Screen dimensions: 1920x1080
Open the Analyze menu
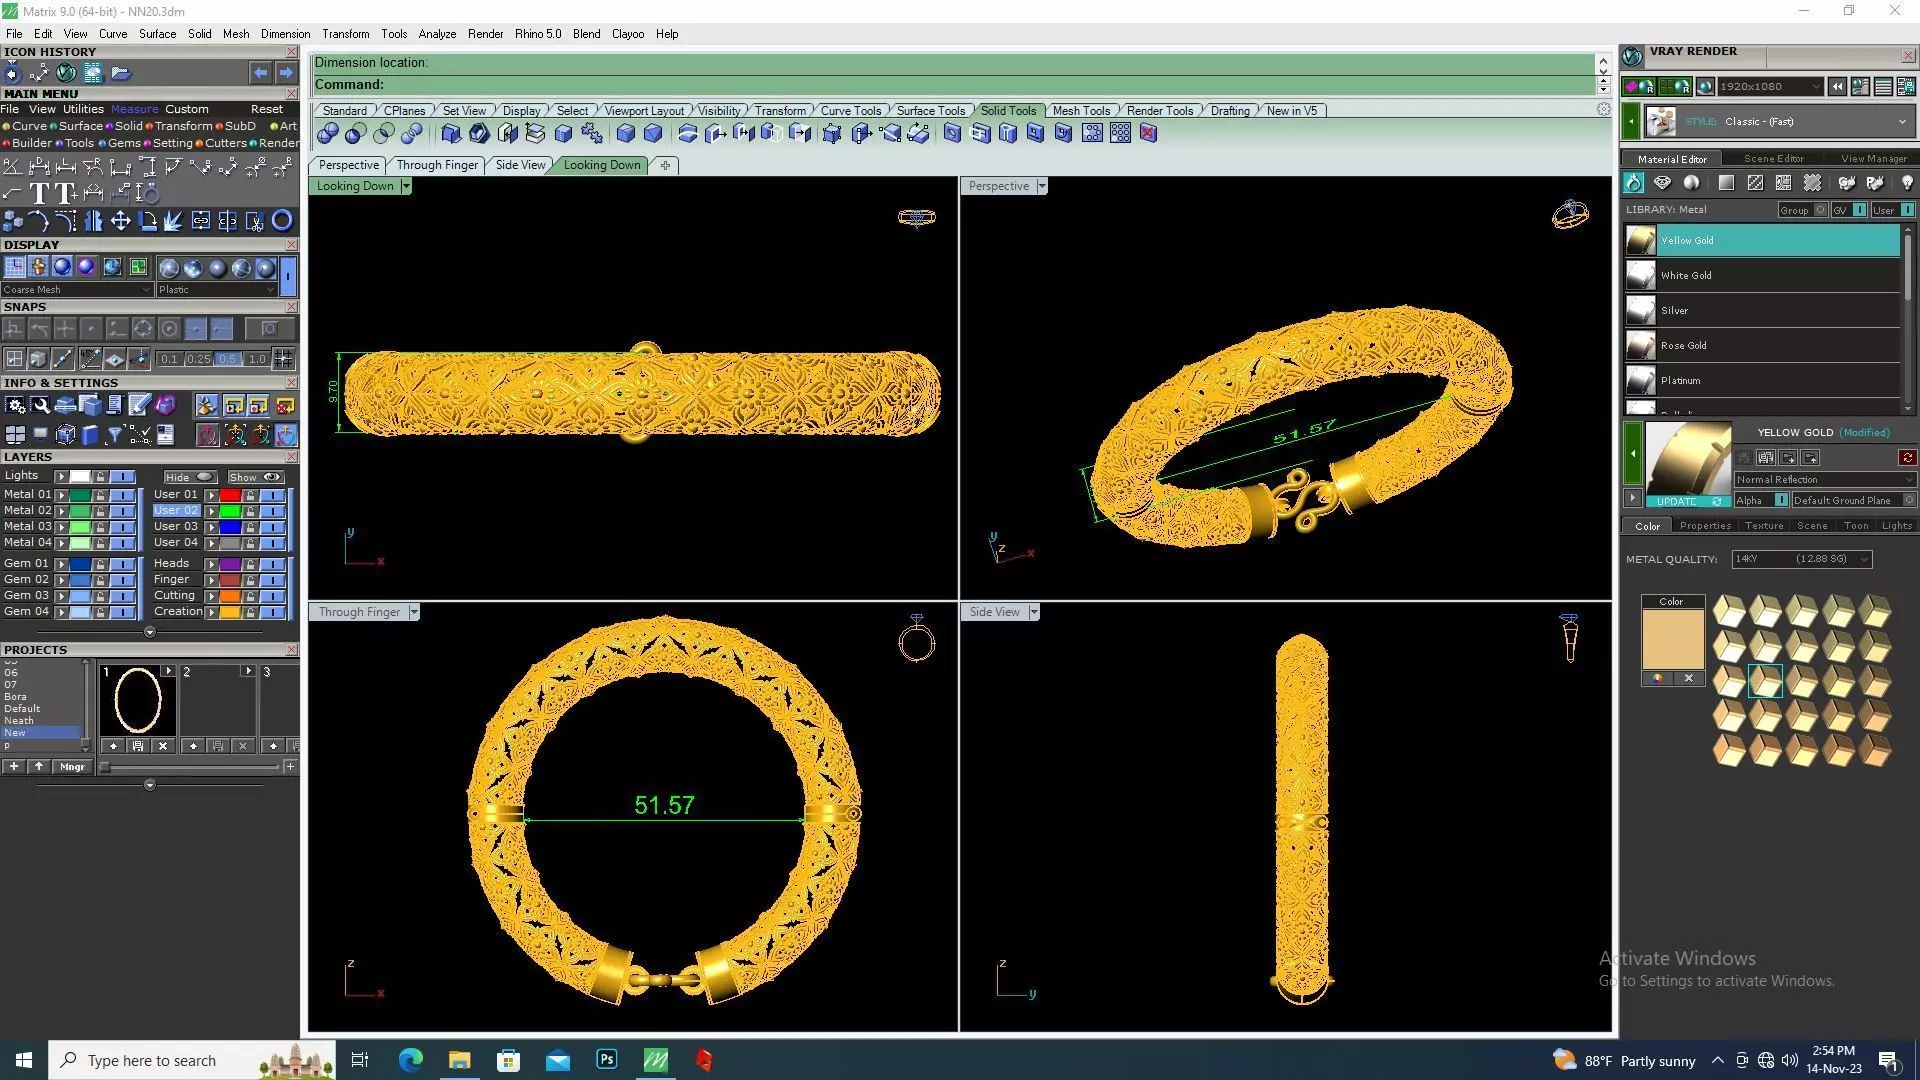pyautogui.click(x=437, y=34)
